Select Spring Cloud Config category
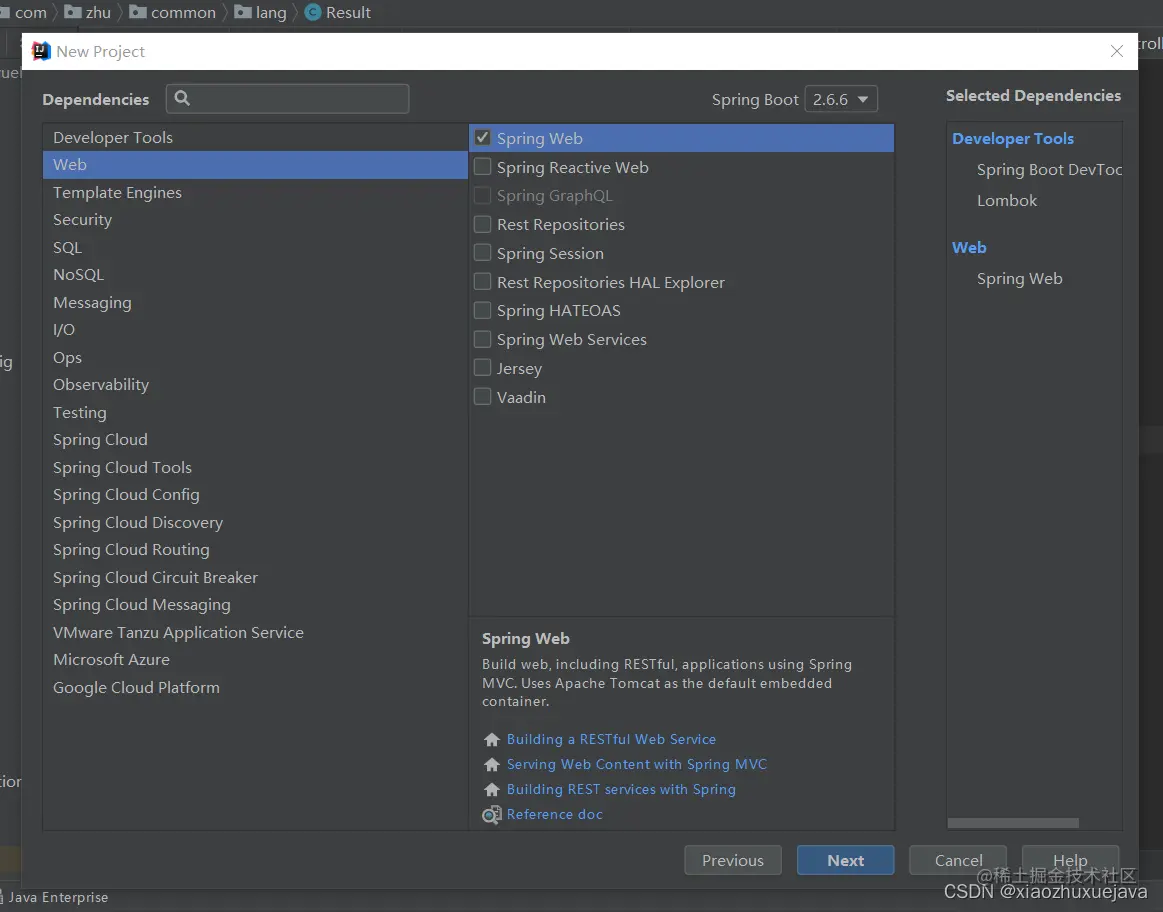The width and height of the screenshot is (1163, 912). 255,495
